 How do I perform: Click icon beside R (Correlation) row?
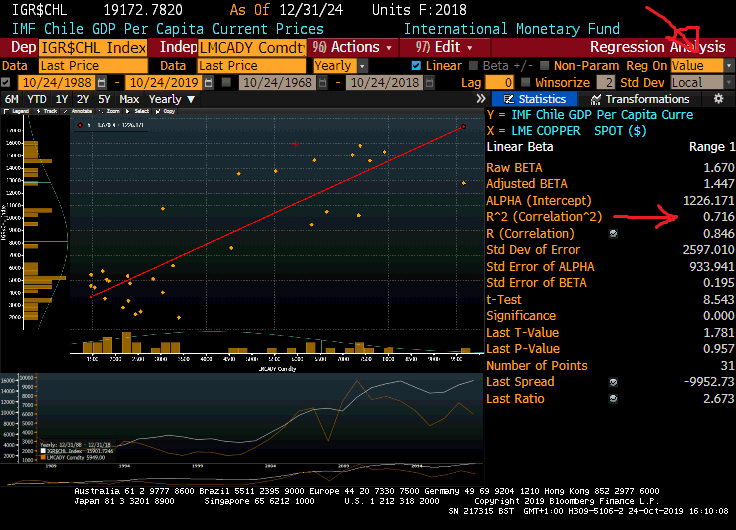pos(613,233)
